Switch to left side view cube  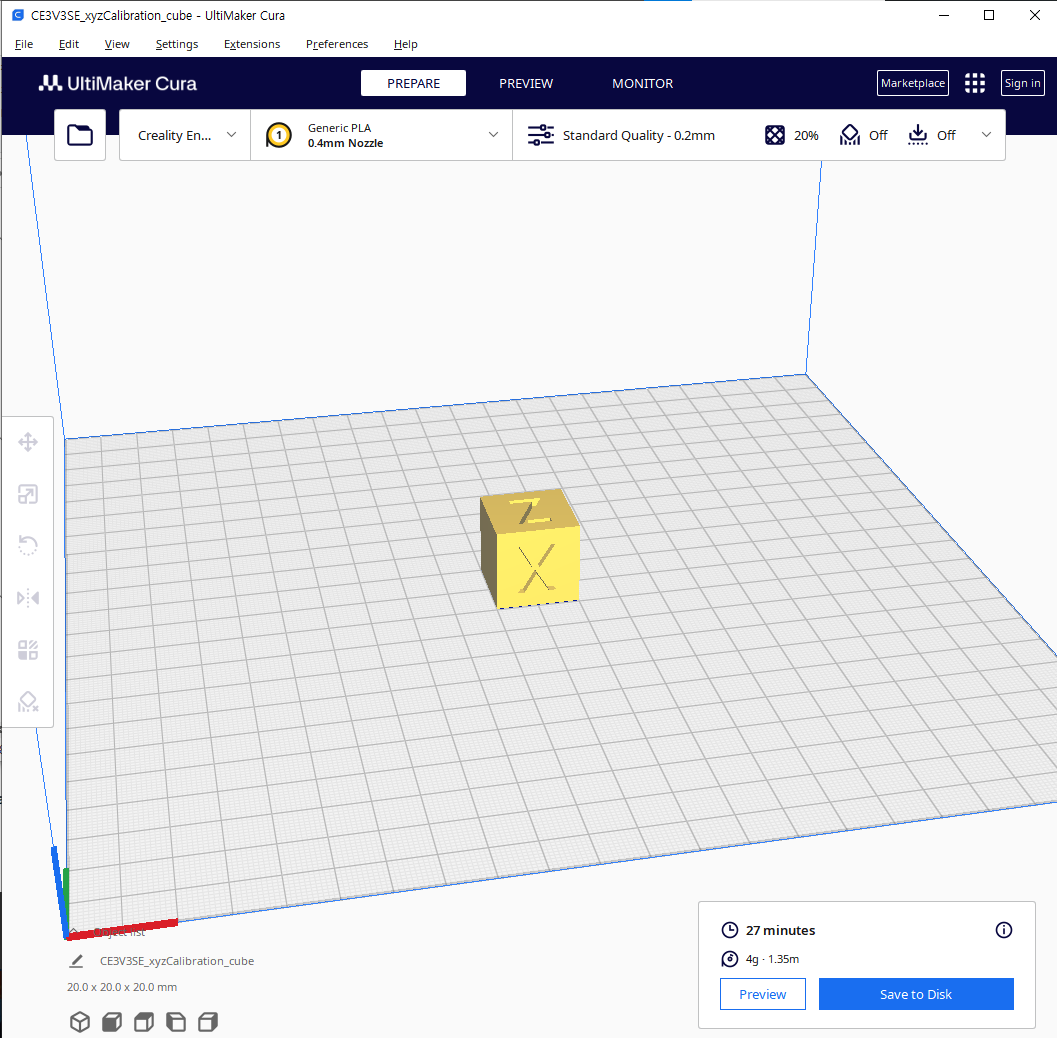(x=176, y=1022)
